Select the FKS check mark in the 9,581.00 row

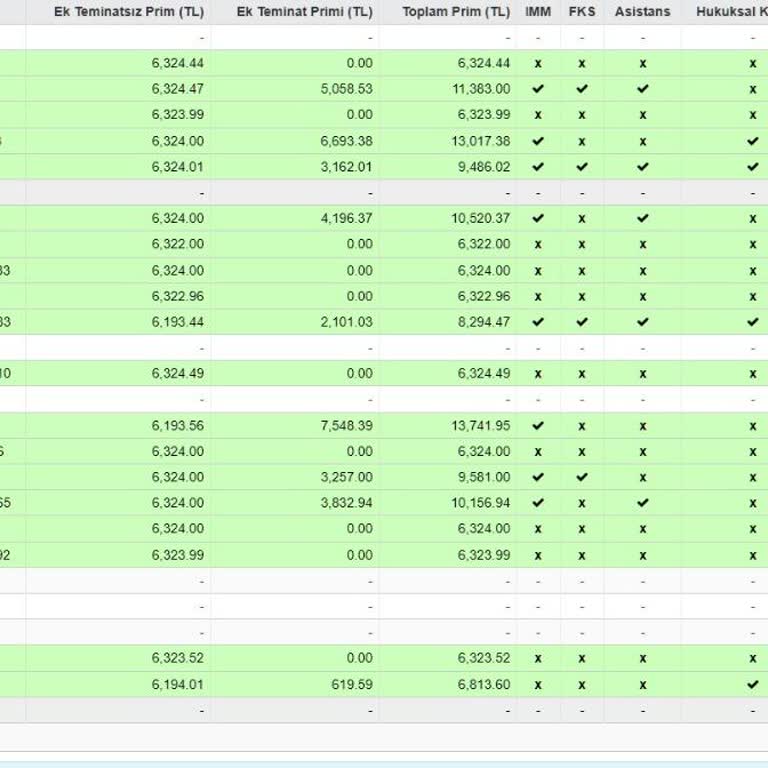582,477
